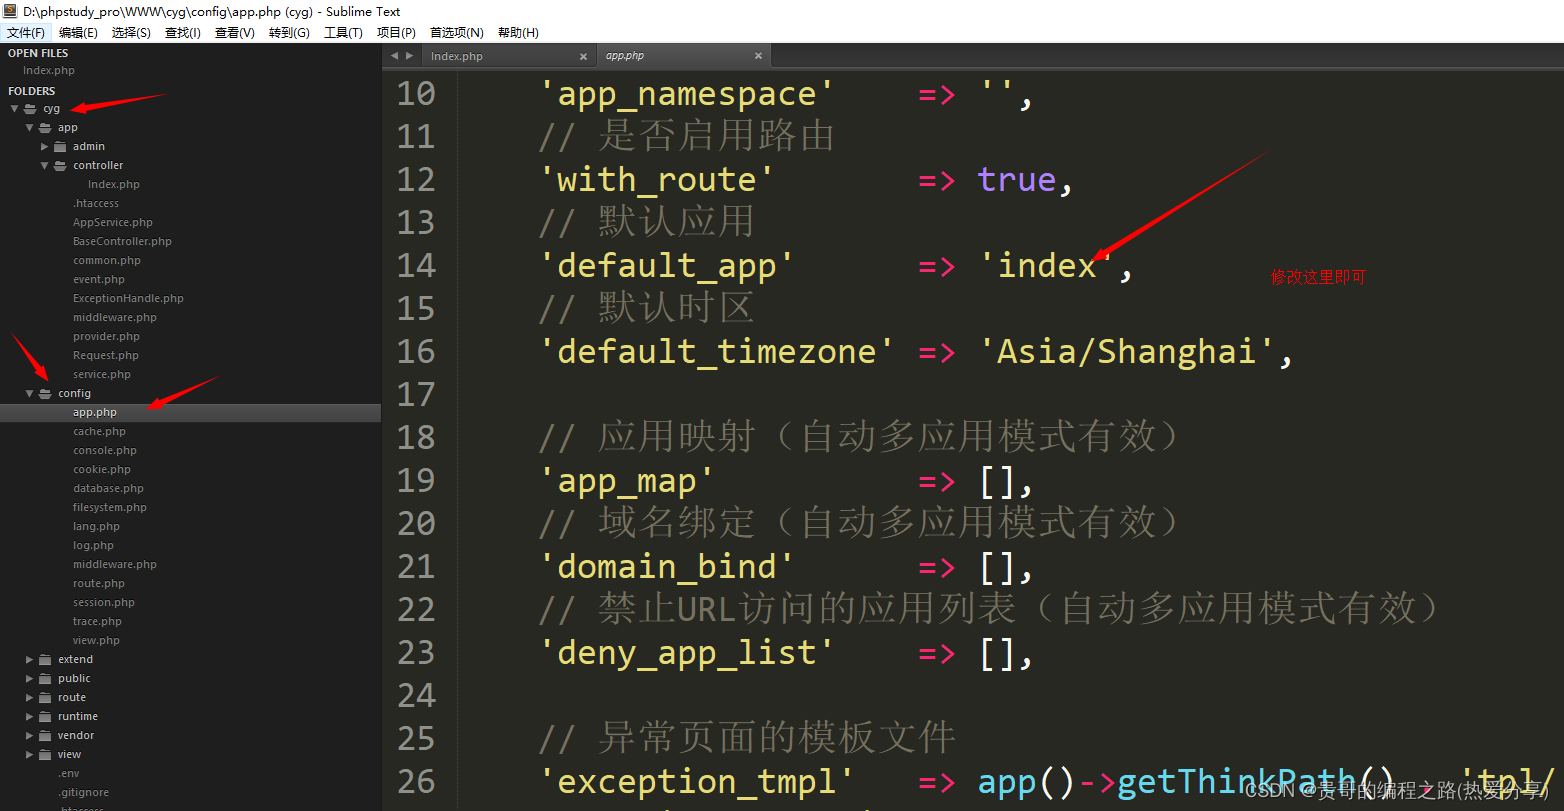
Task: Open the 编辑(E) menu
Action: pyautogui.click(x=79, y=33)
